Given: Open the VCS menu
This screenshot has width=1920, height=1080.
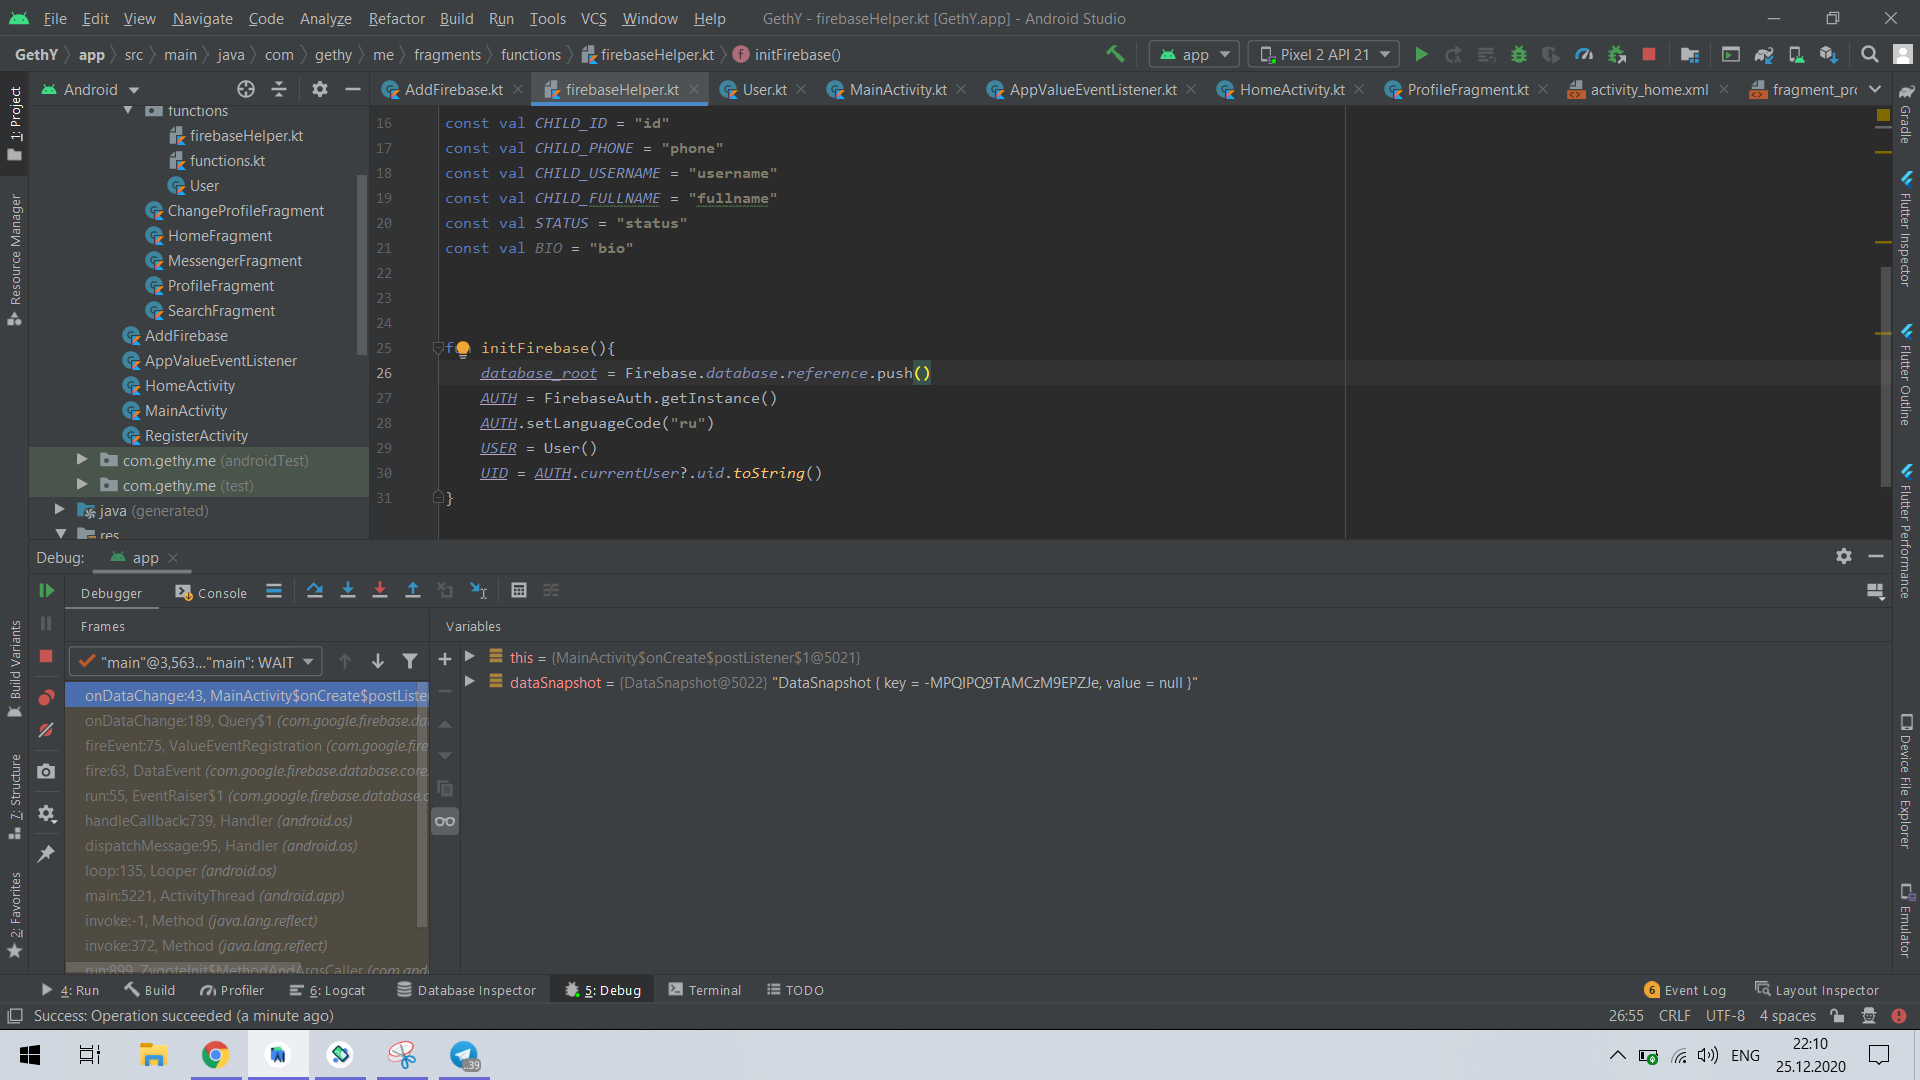Looking at the screenshot, I should 594,18.
